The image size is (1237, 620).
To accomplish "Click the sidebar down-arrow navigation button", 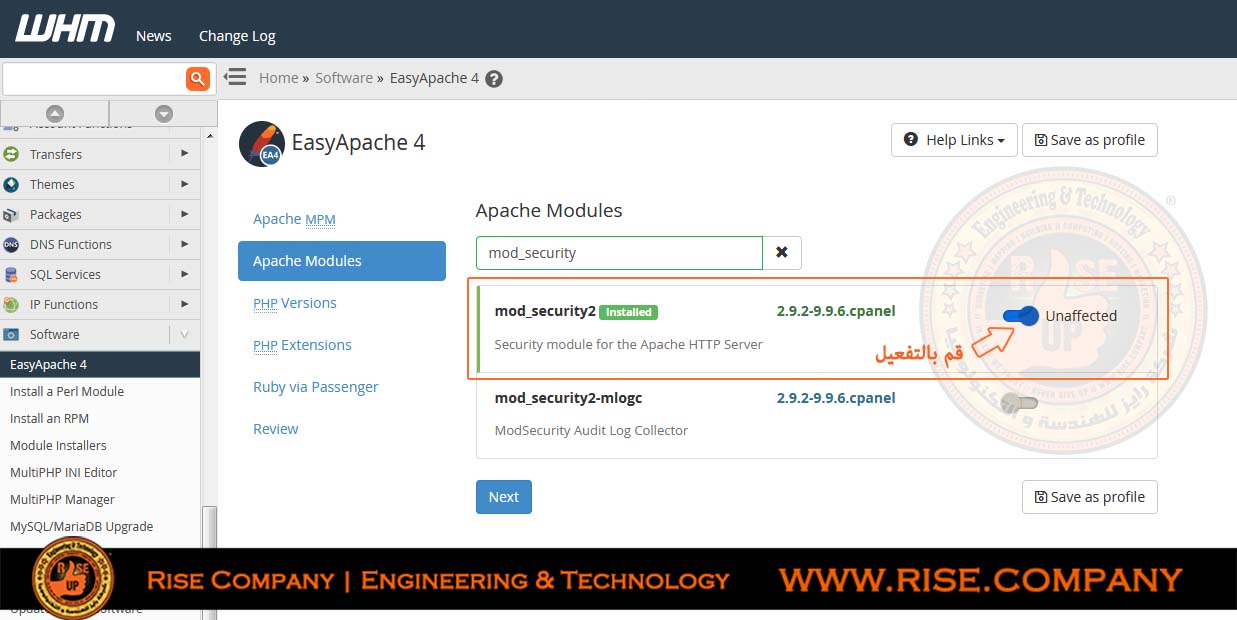I will [164, 113].
